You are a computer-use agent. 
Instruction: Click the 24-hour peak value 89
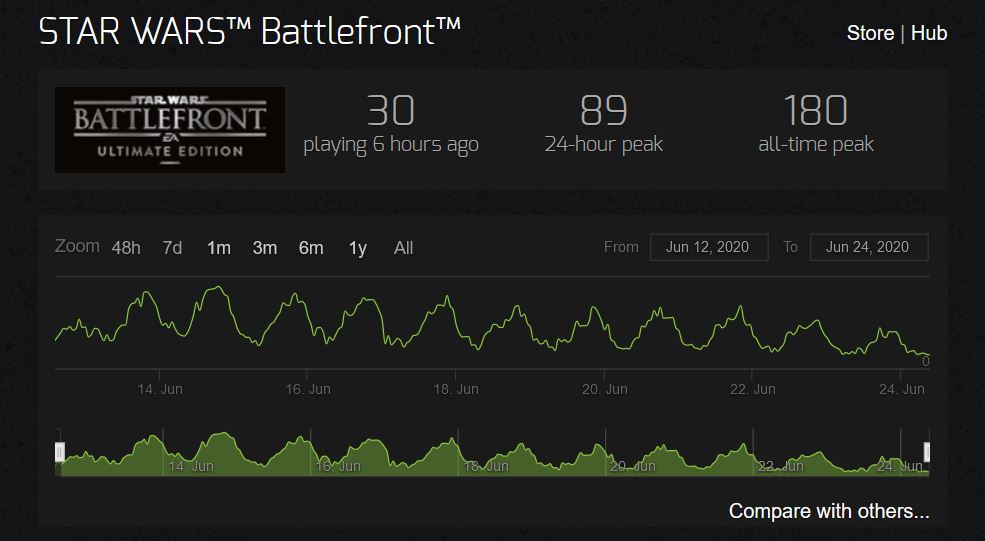[x=603, y=110]
